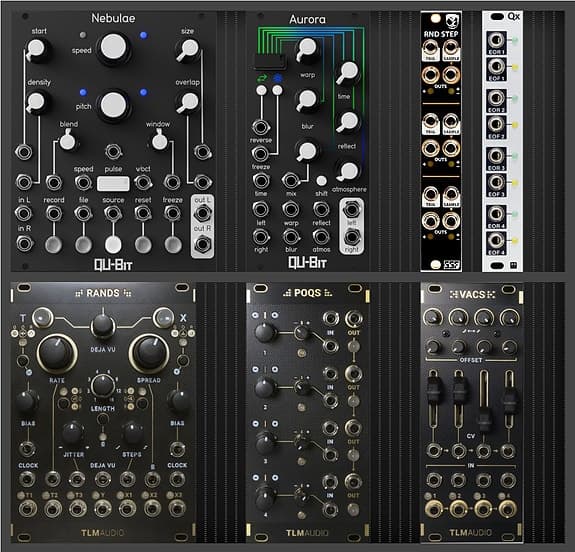Select the RANDS X3 output jack

pos(177,509)
